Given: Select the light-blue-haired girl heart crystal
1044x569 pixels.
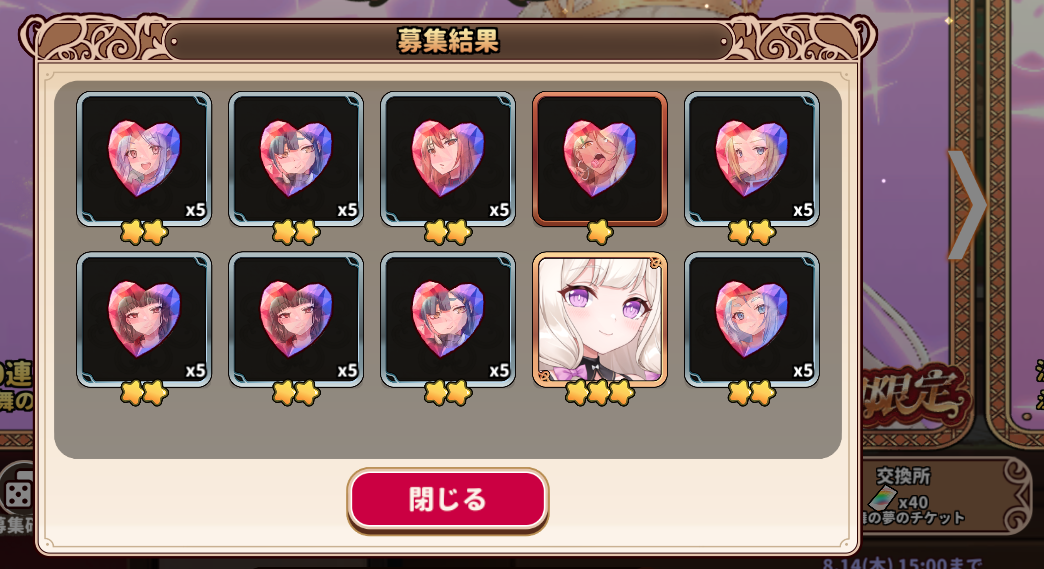Looking at the screenshot, I should 752,319.
